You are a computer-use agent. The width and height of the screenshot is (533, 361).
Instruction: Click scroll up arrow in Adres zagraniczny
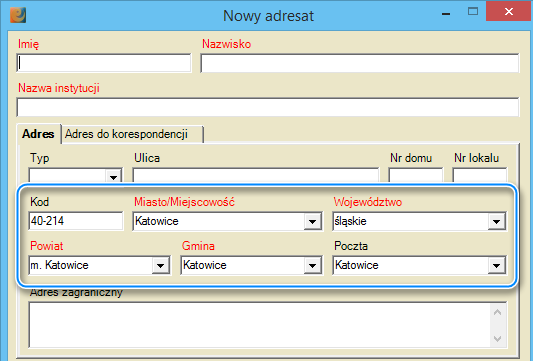coord(497,312)
